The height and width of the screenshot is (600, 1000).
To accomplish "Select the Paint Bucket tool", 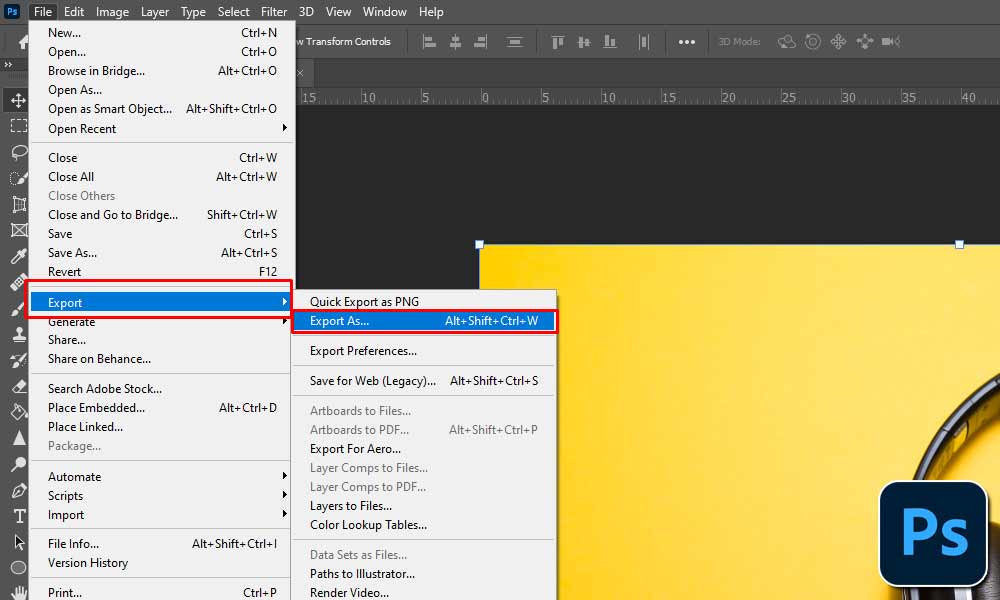I will [x=19, y=412].
